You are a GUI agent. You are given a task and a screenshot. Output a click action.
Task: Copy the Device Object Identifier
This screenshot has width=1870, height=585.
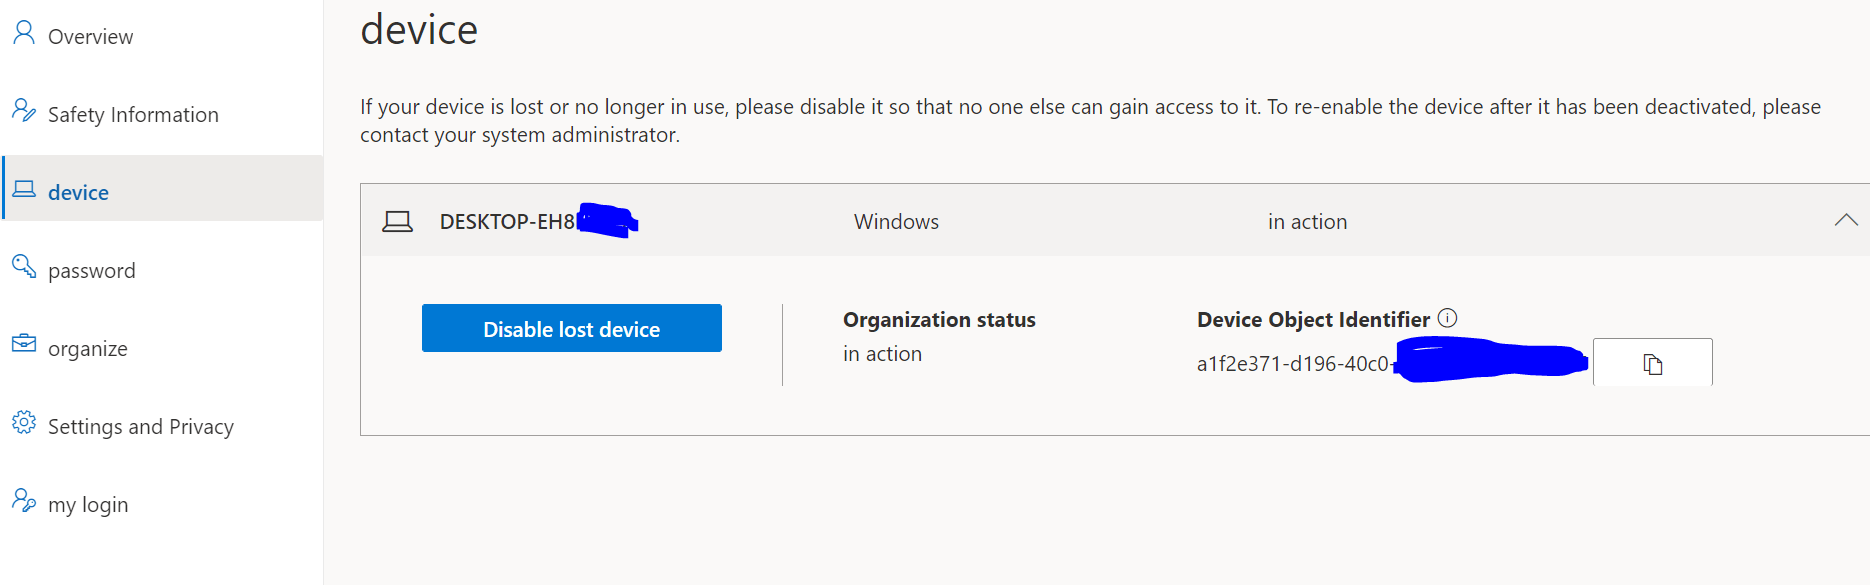click(1652, 363)
